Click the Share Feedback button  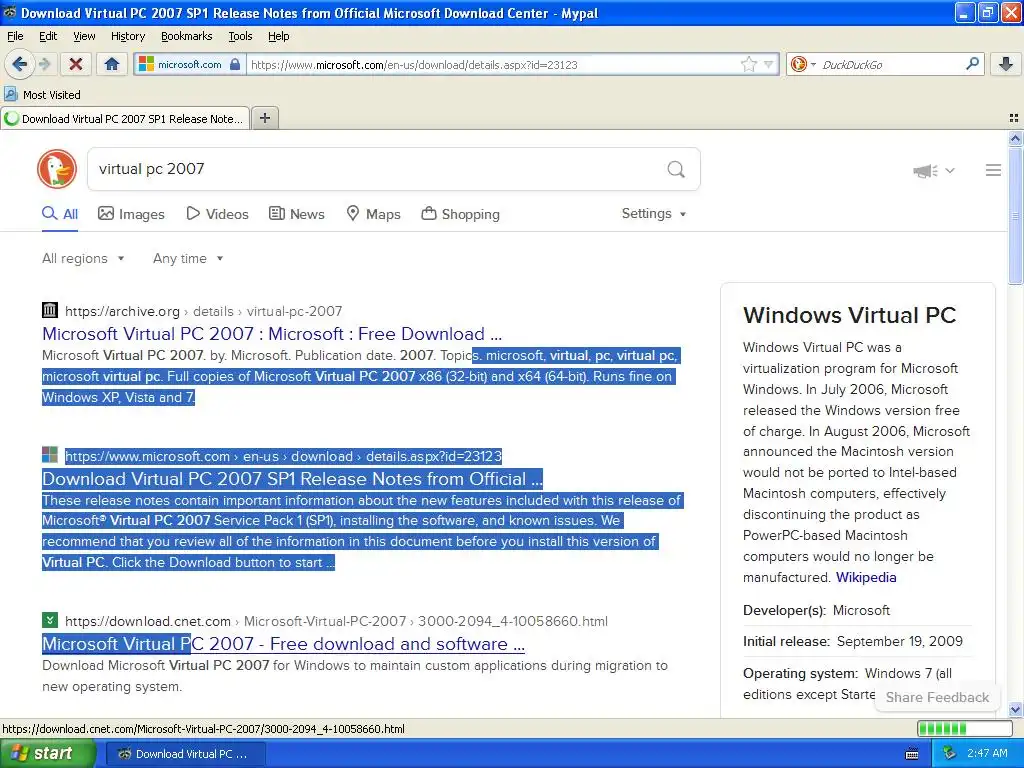(x=937, y=697)
